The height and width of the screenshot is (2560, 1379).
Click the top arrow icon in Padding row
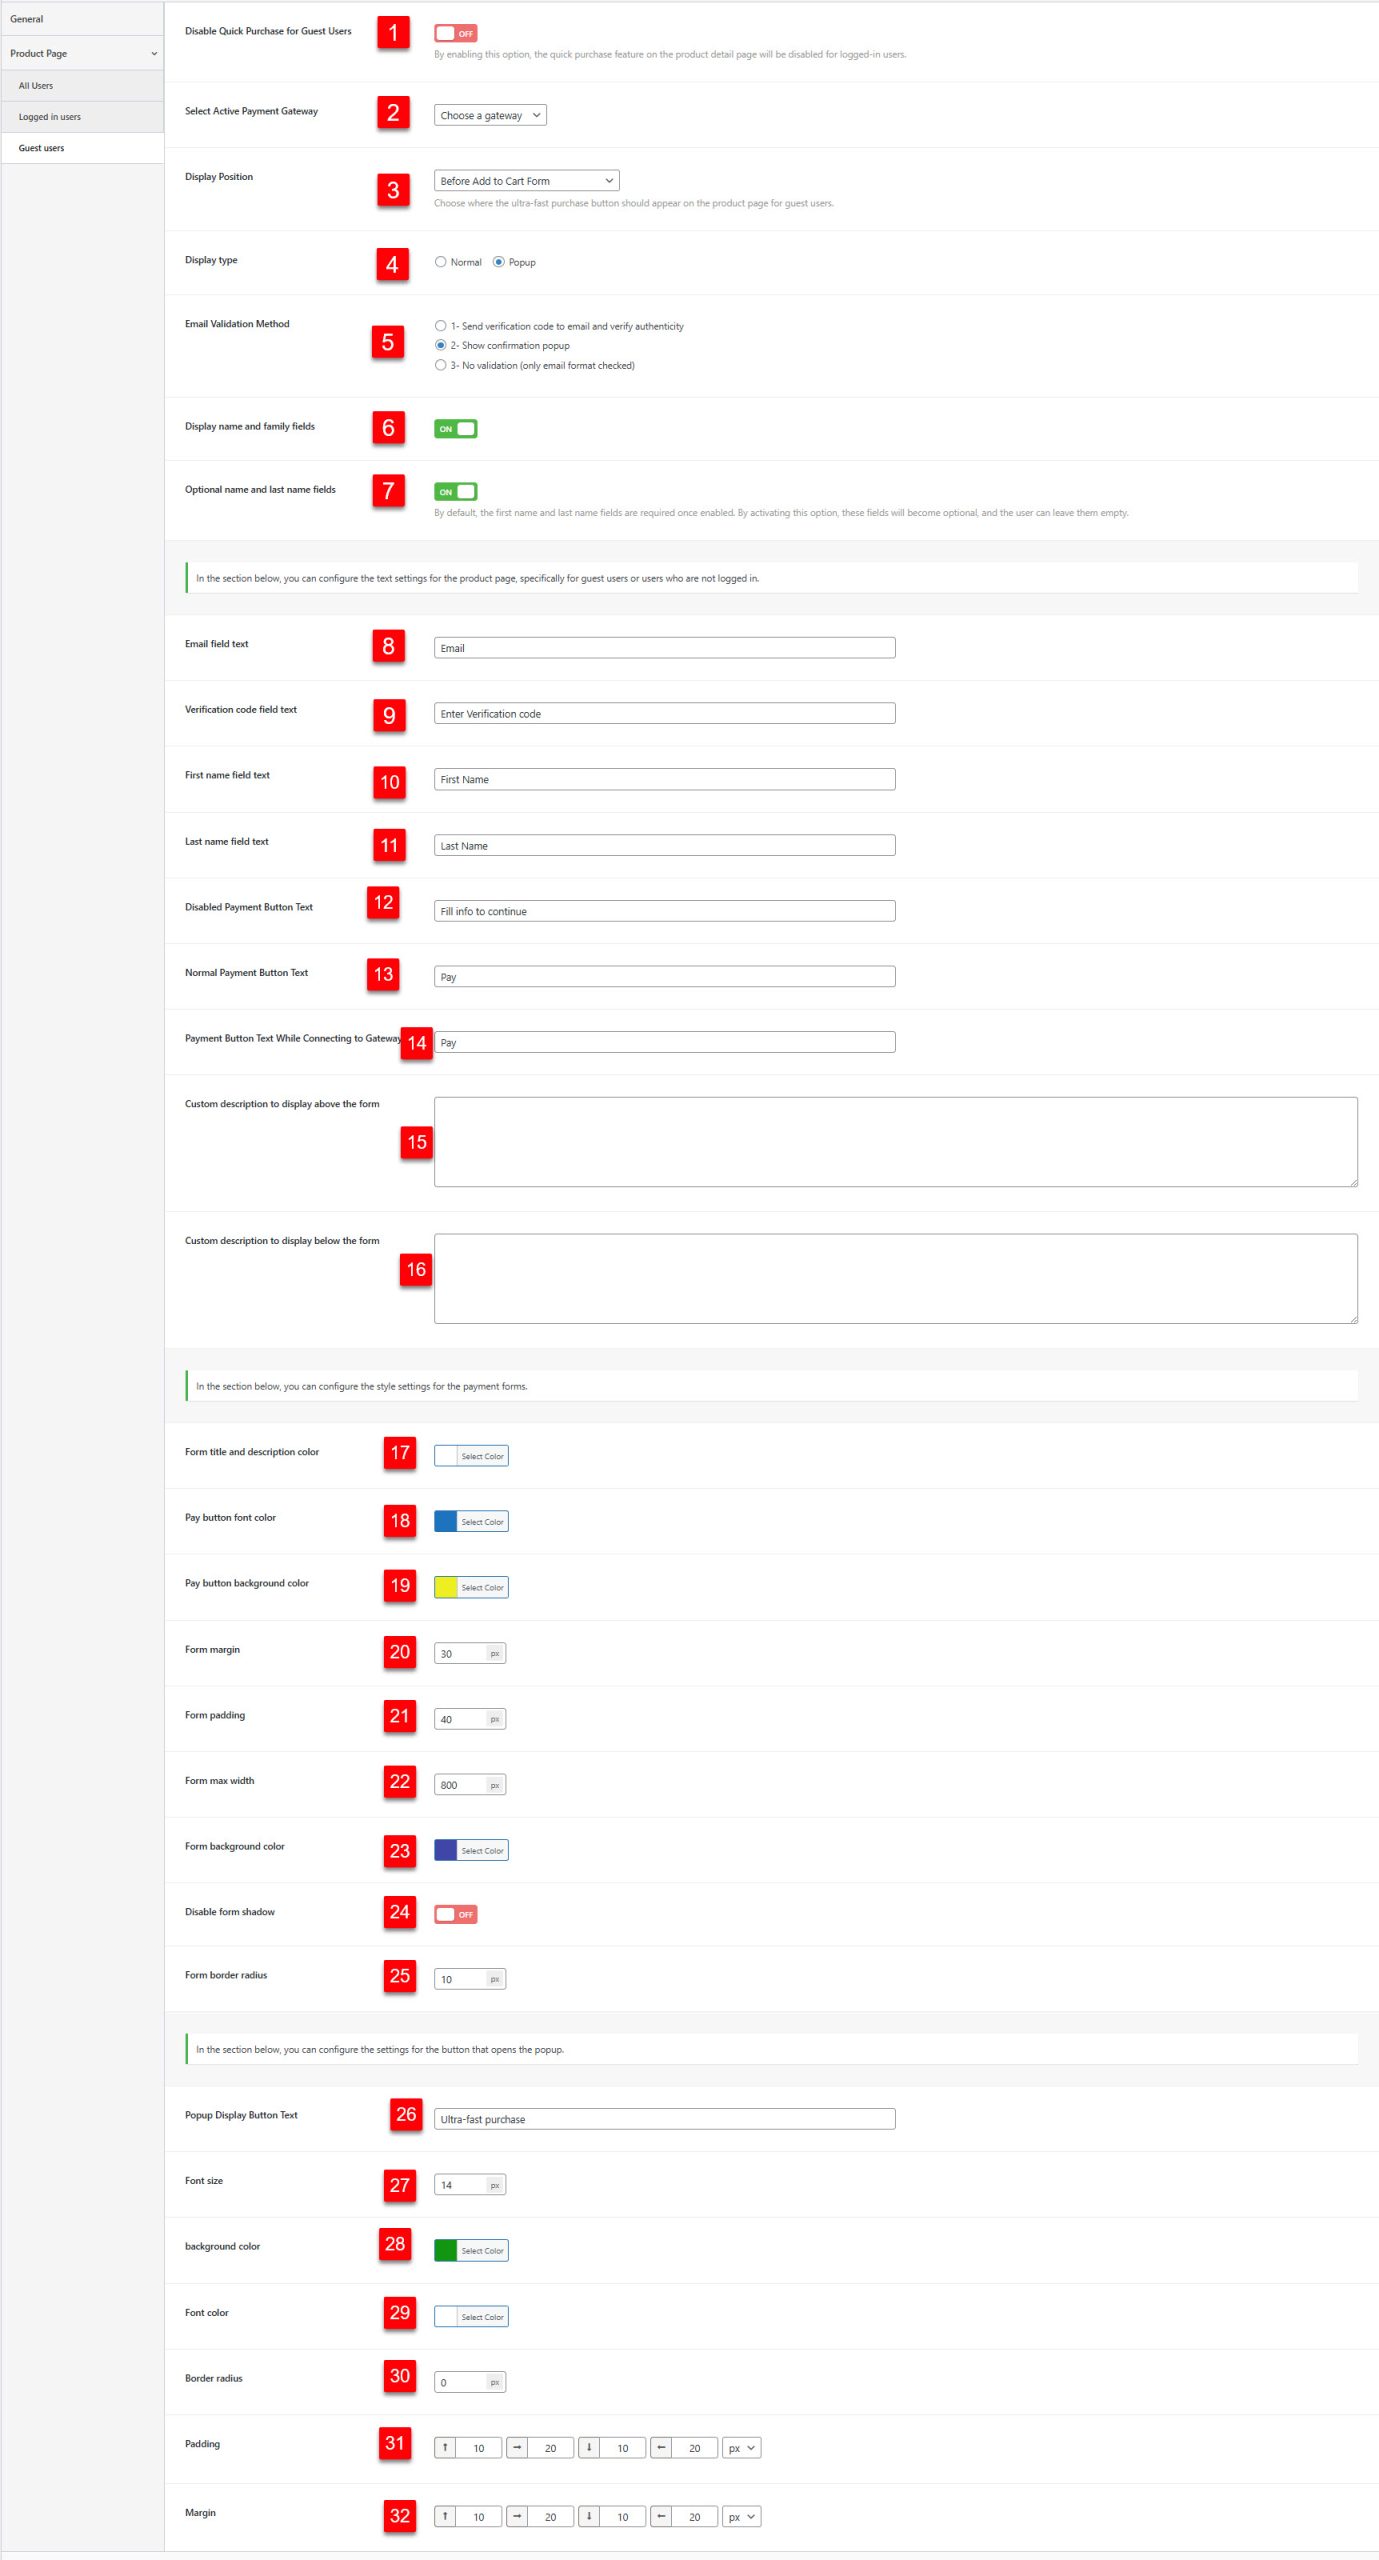coord(445,2447)
